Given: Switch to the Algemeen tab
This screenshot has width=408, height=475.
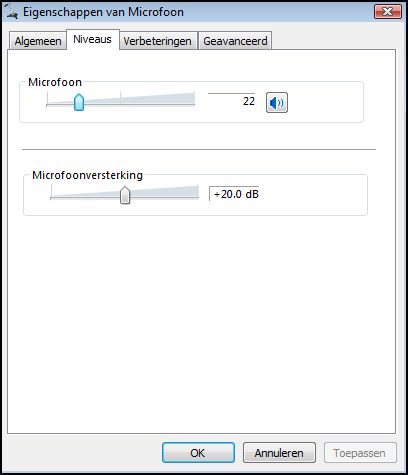Looking at the screenshot, I should [x=38, y=41].
